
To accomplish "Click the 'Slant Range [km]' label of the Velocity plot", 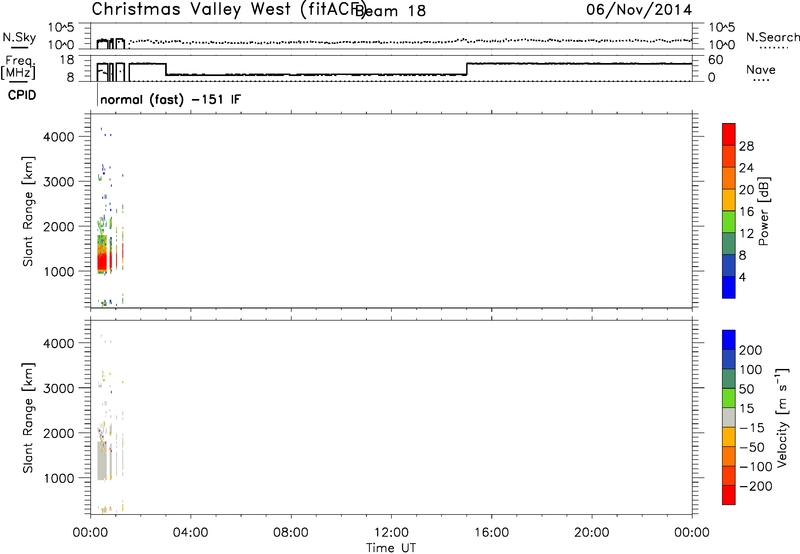I will pos(28,418).
